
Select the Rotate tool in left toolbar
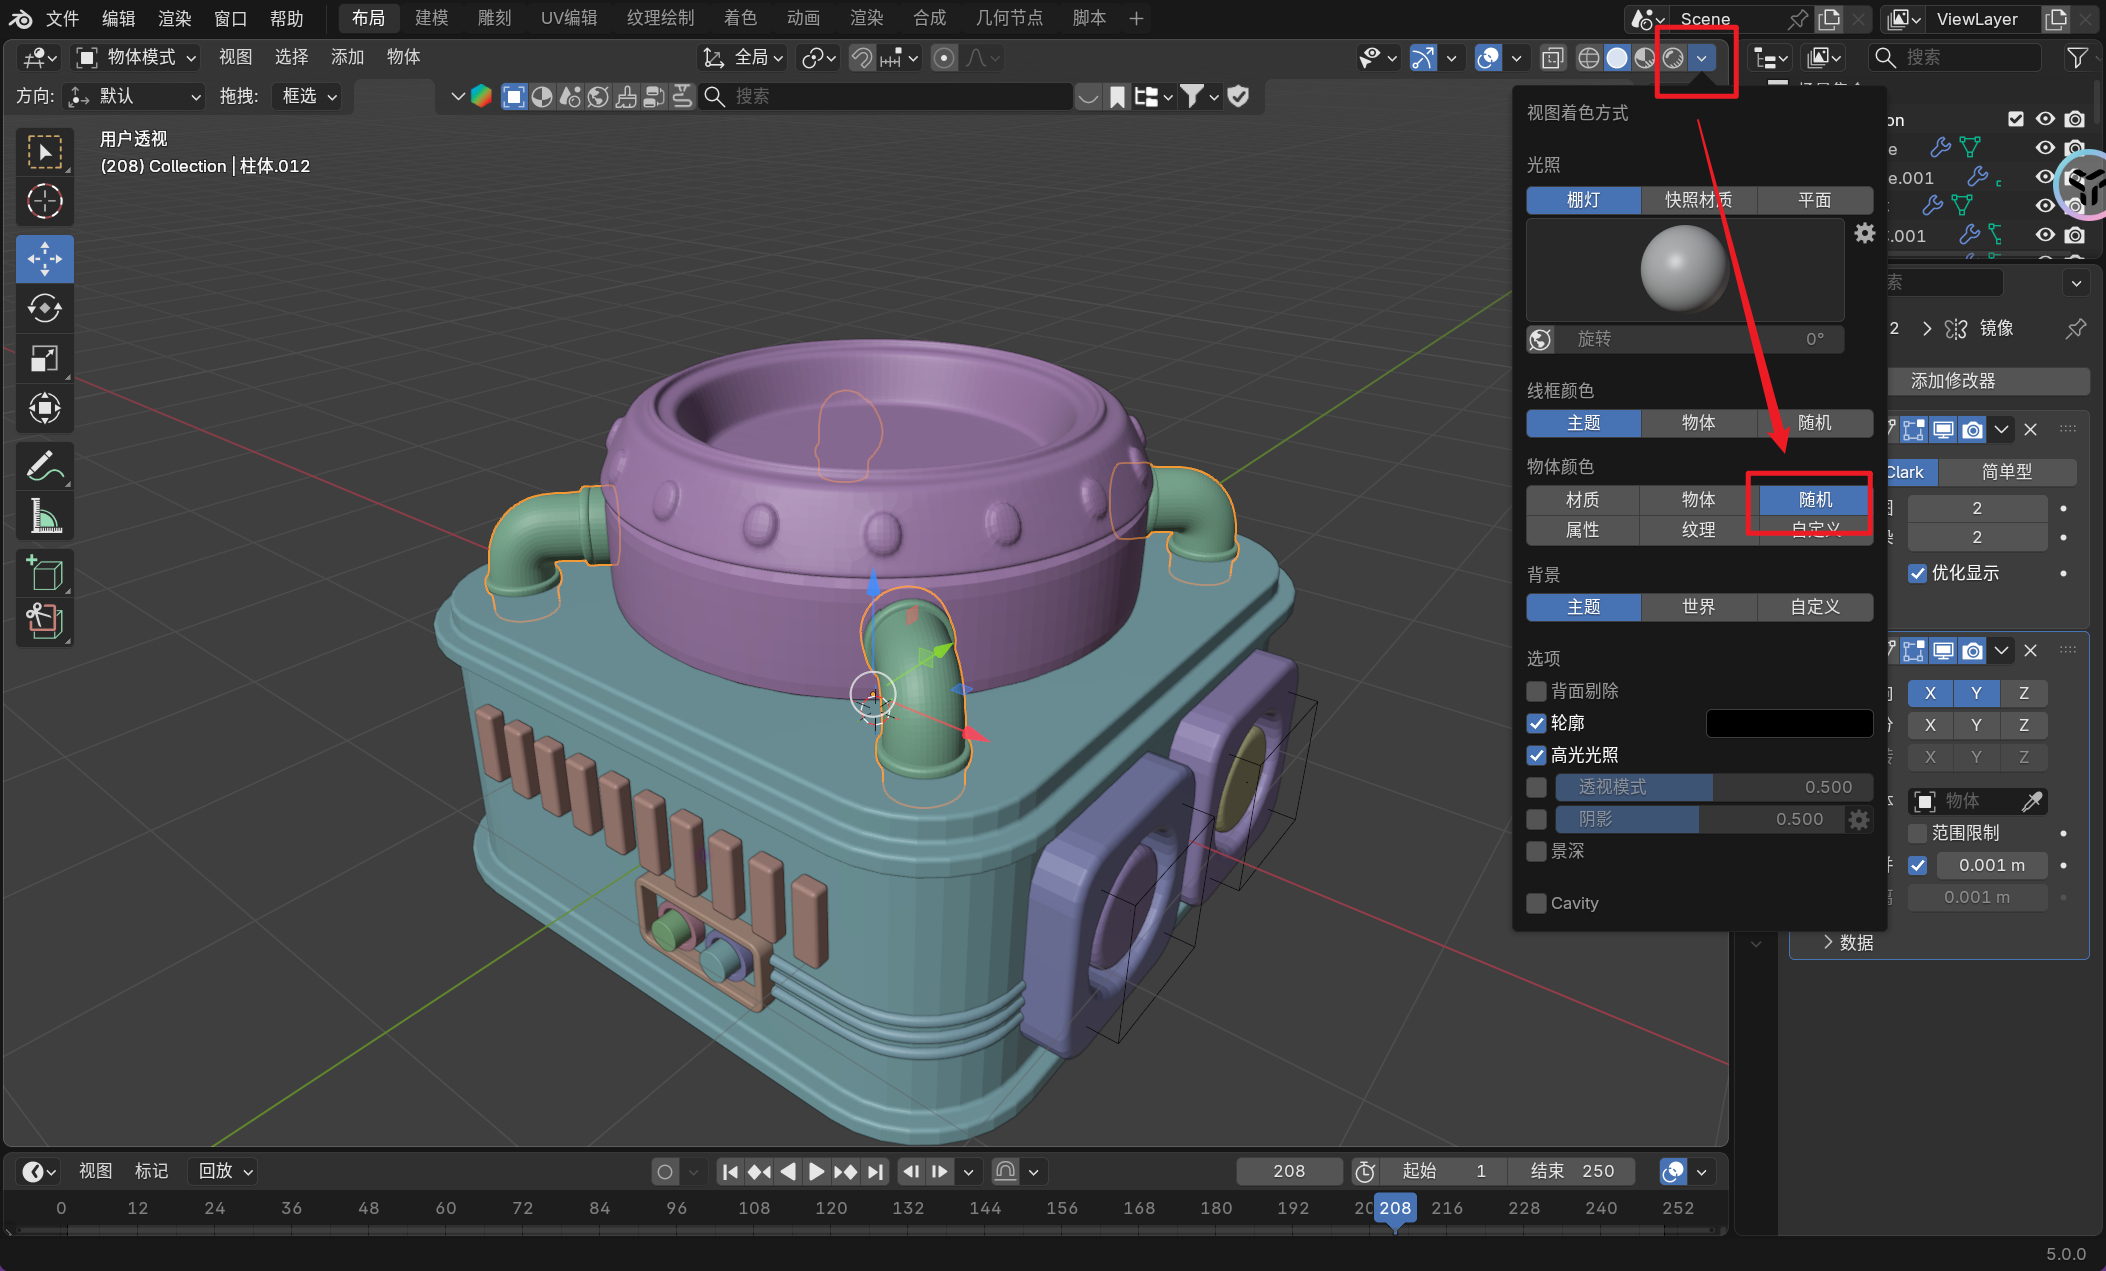(x=44, y=308)
